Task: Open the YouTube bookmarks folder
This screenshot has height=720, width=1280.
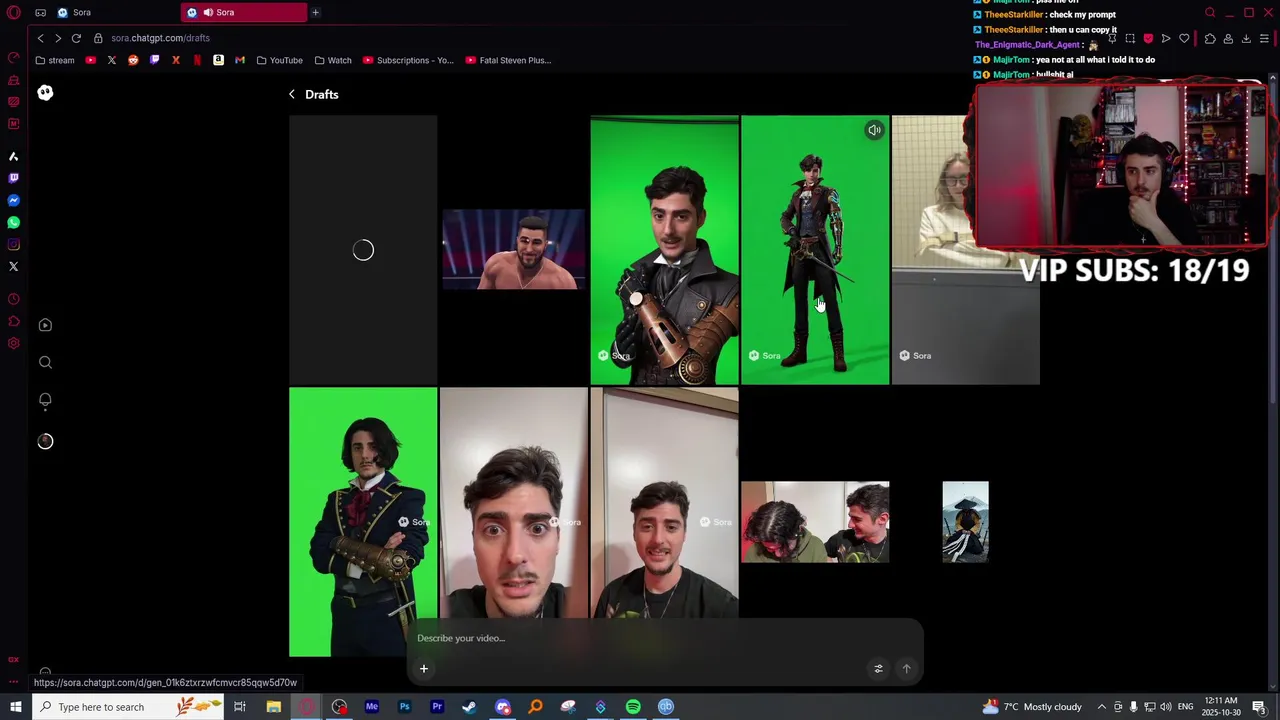Action: (x=280, y=60)
